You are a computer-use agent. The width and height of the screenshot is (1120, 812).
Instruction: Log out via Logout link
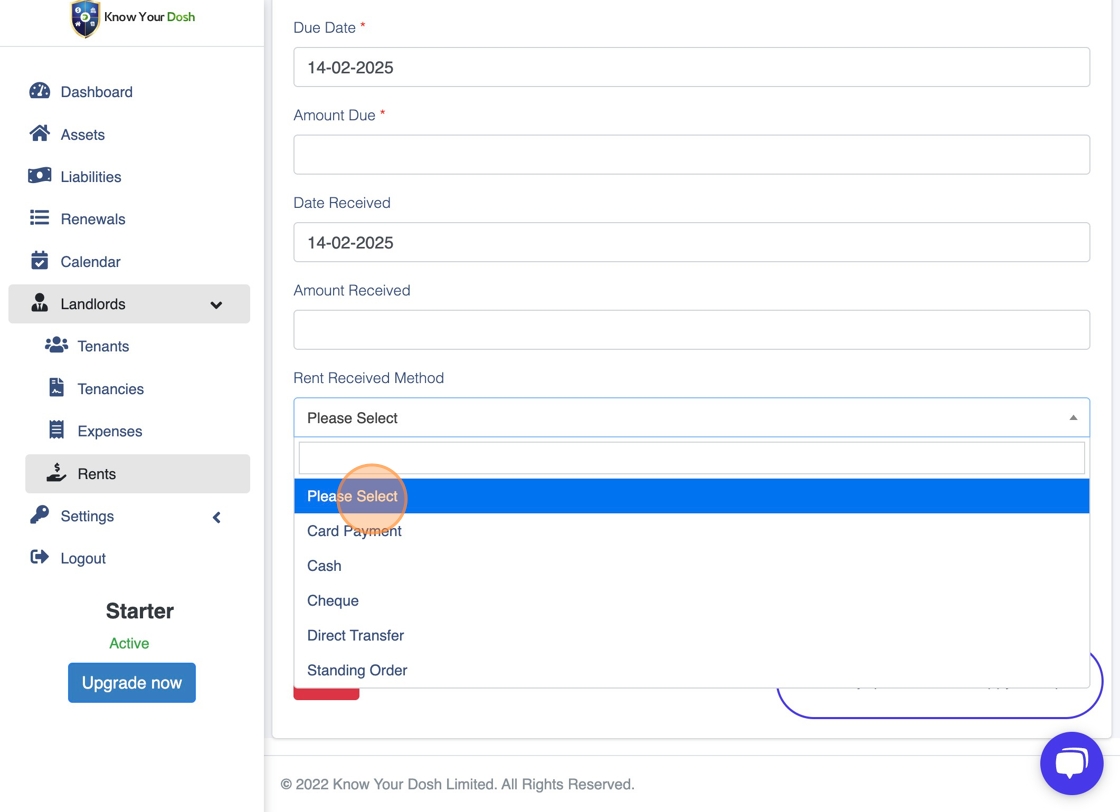tap(83, 558)
